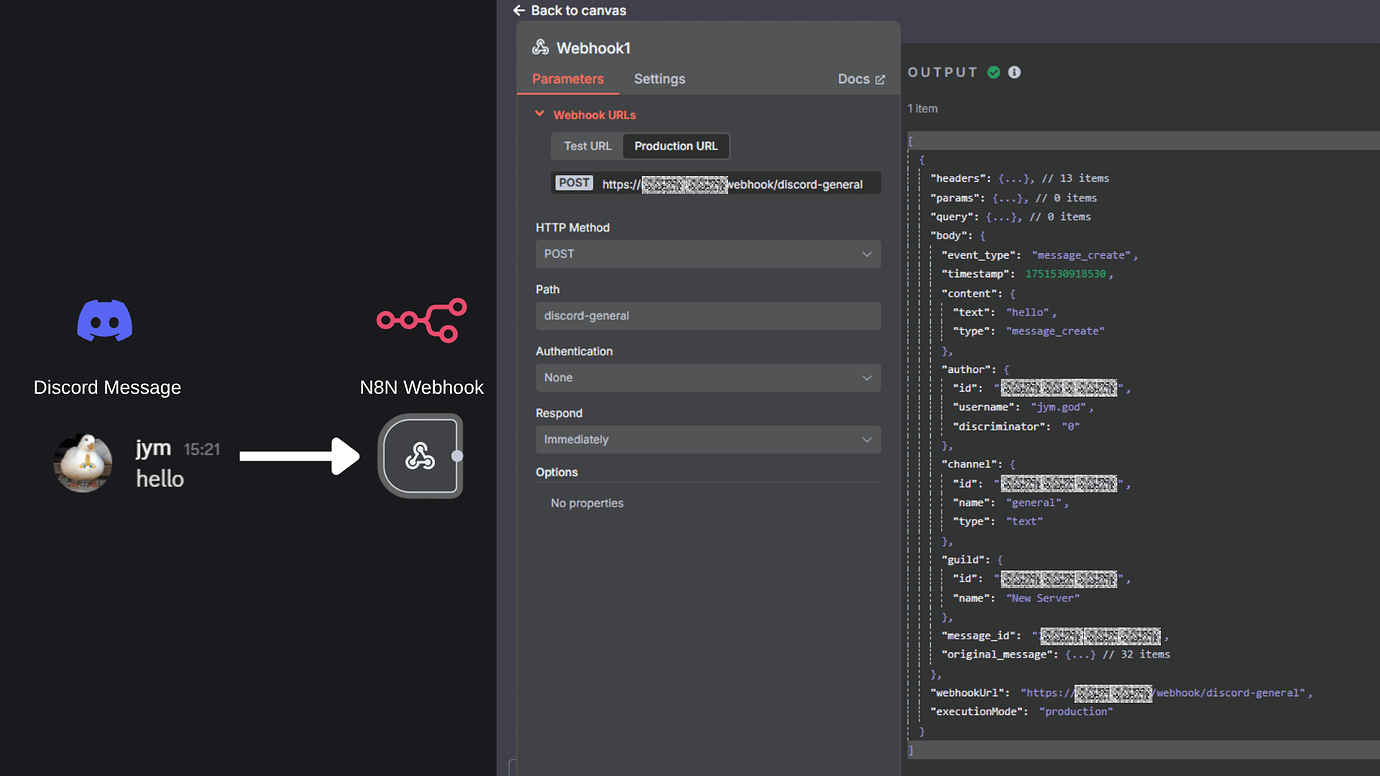Open the HTTP Method dropdown
The width and height of the screenshot is (1380, 776).
[707, 253]
